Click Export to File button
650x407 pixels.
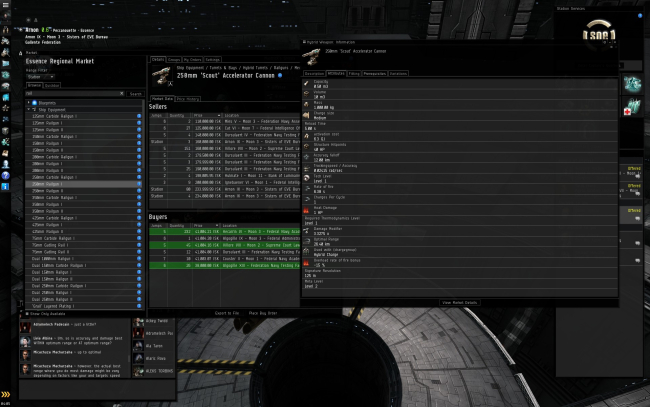[x=227, y=313]
